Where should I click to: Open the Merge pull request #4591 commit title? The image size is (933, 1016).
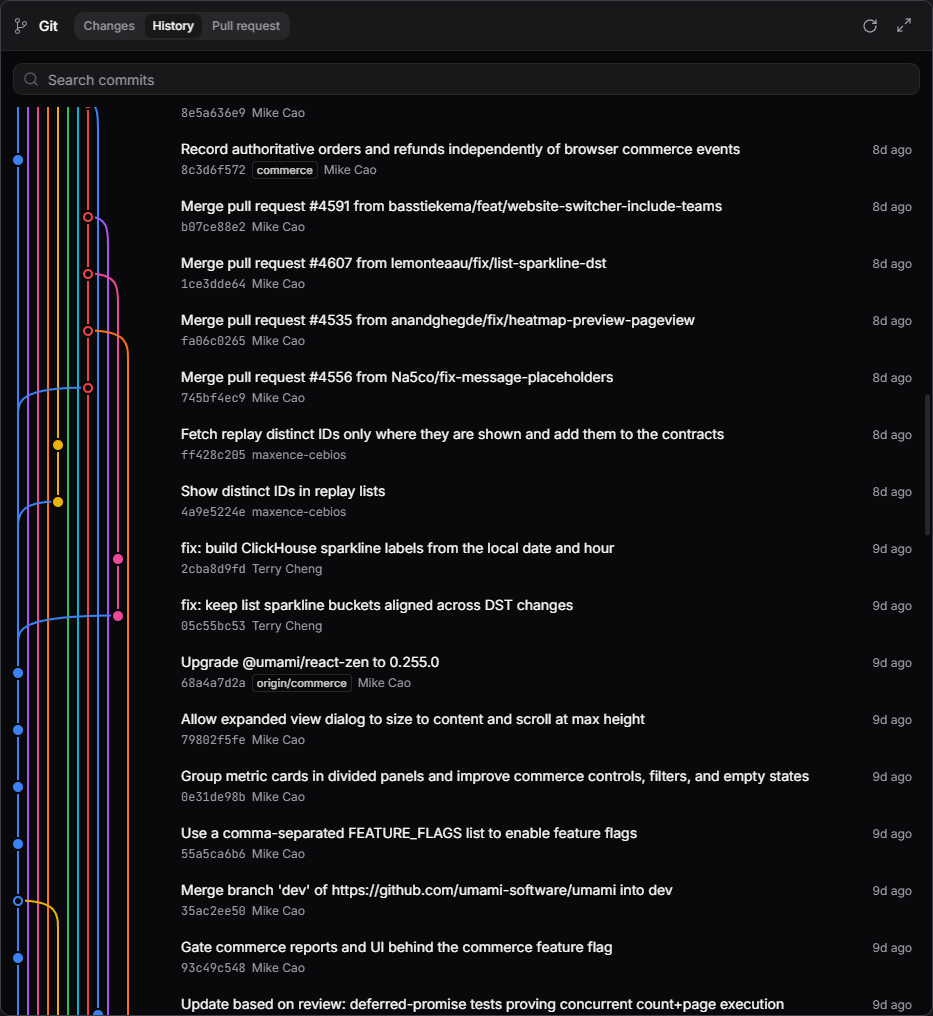point(451,206)
